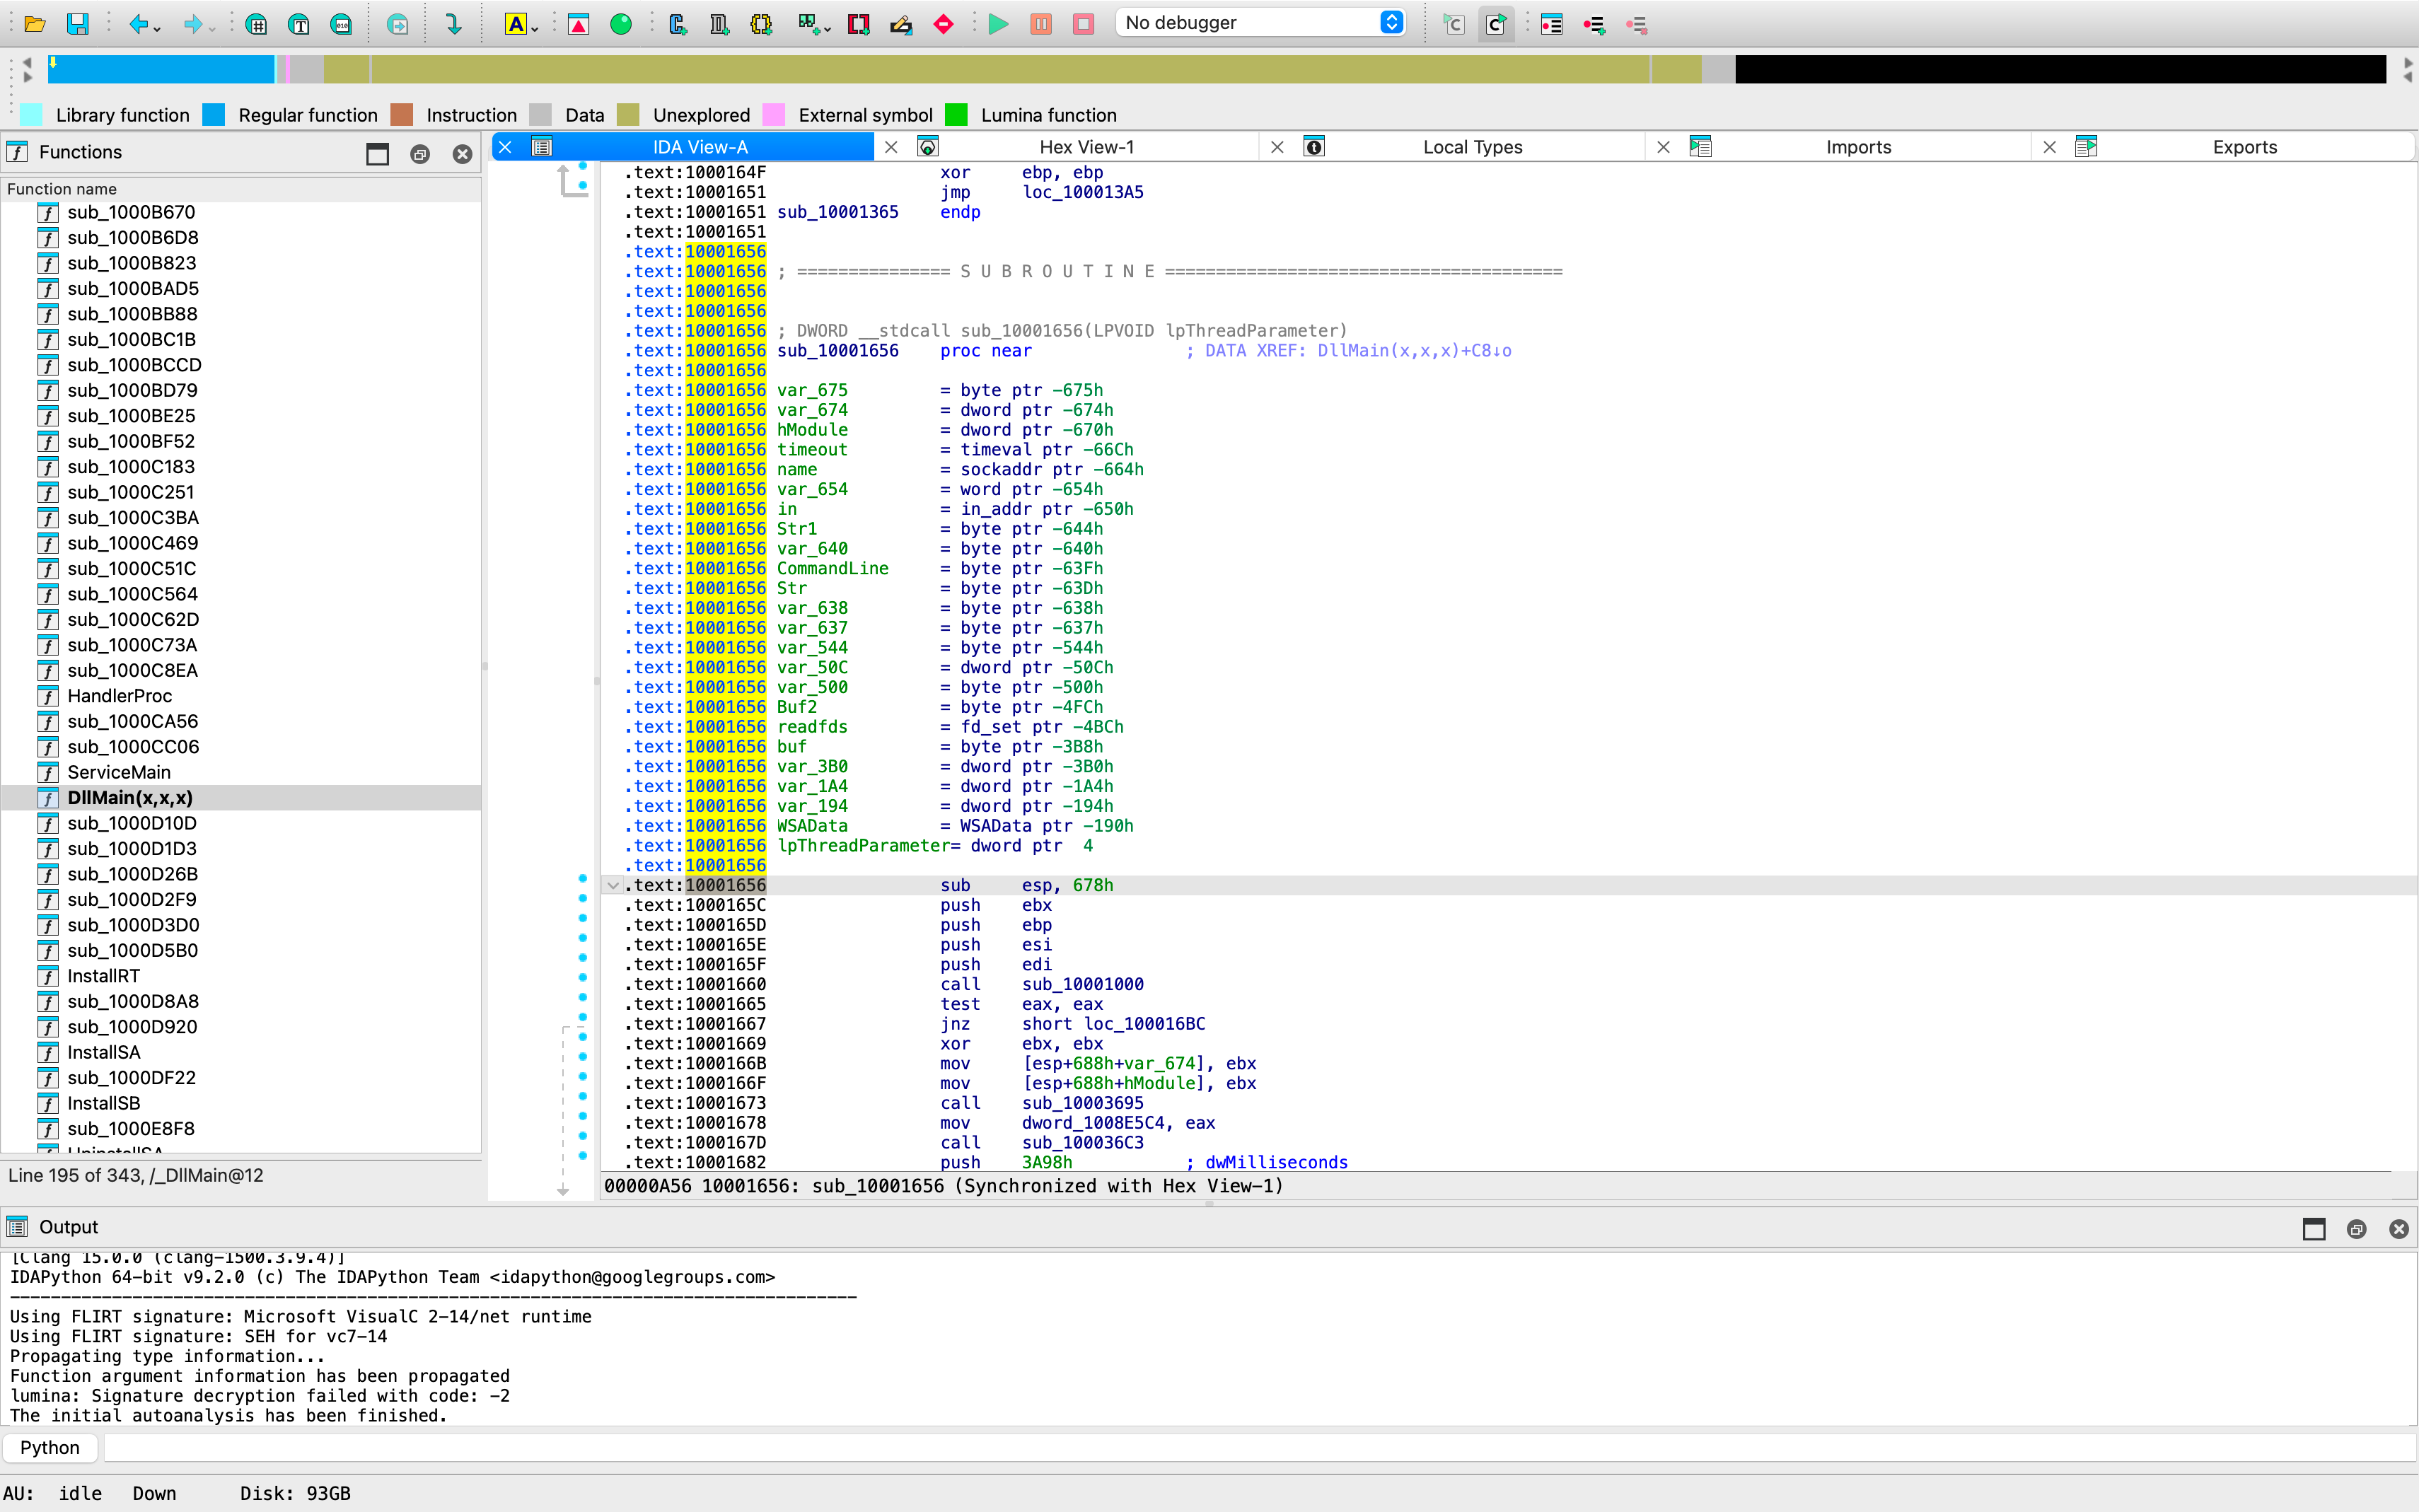Click the text search (T) toolbar icon

tap(299, 24)
